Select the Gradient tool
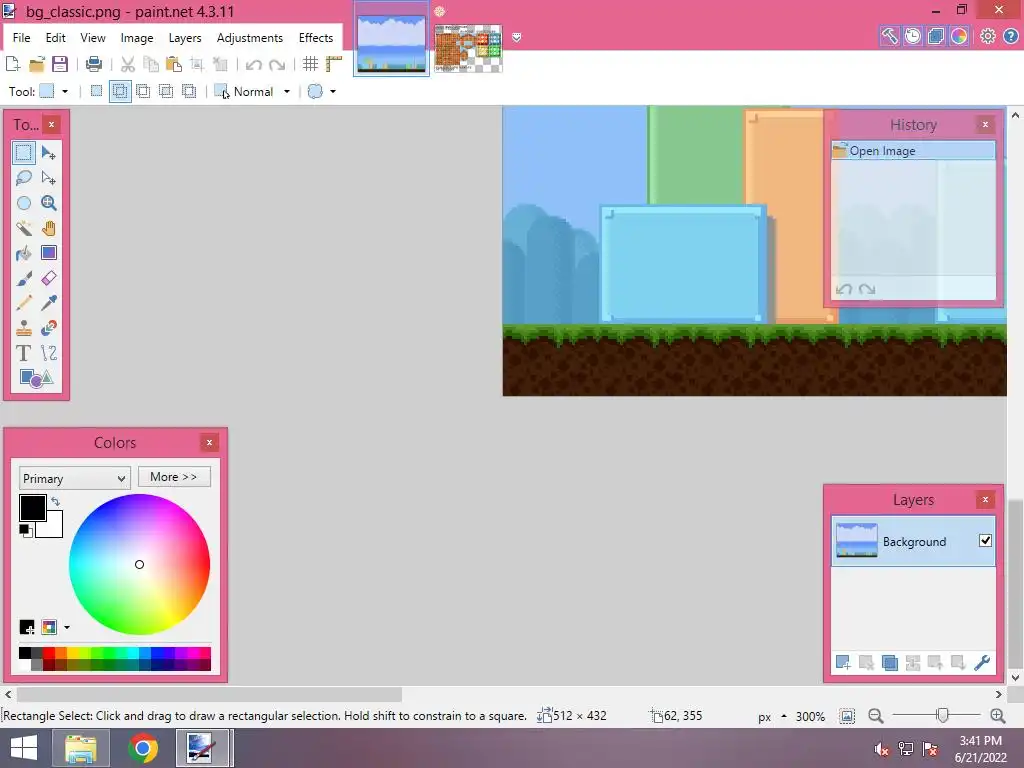The width and height of the screenshot is (1024, 768). point(48,253)
